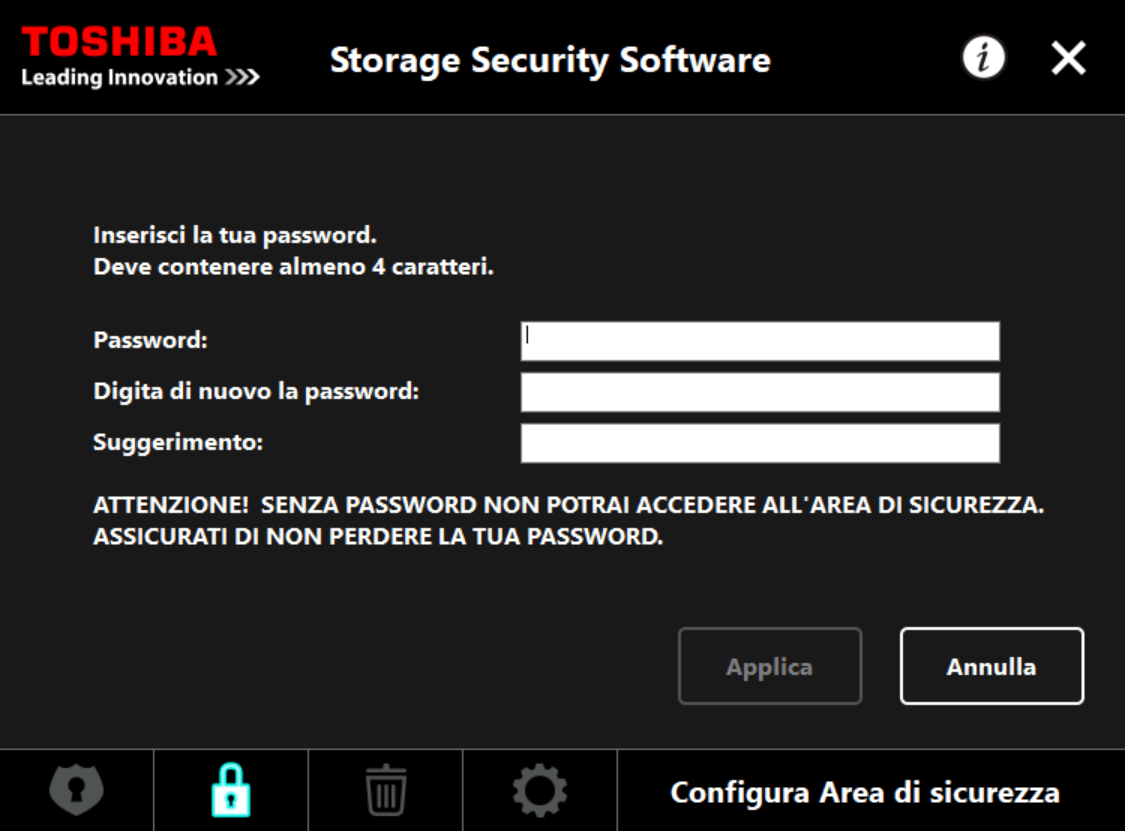1125x831 pixels.
Task: Click the Storage Security Software title
Action: point(550,60)
